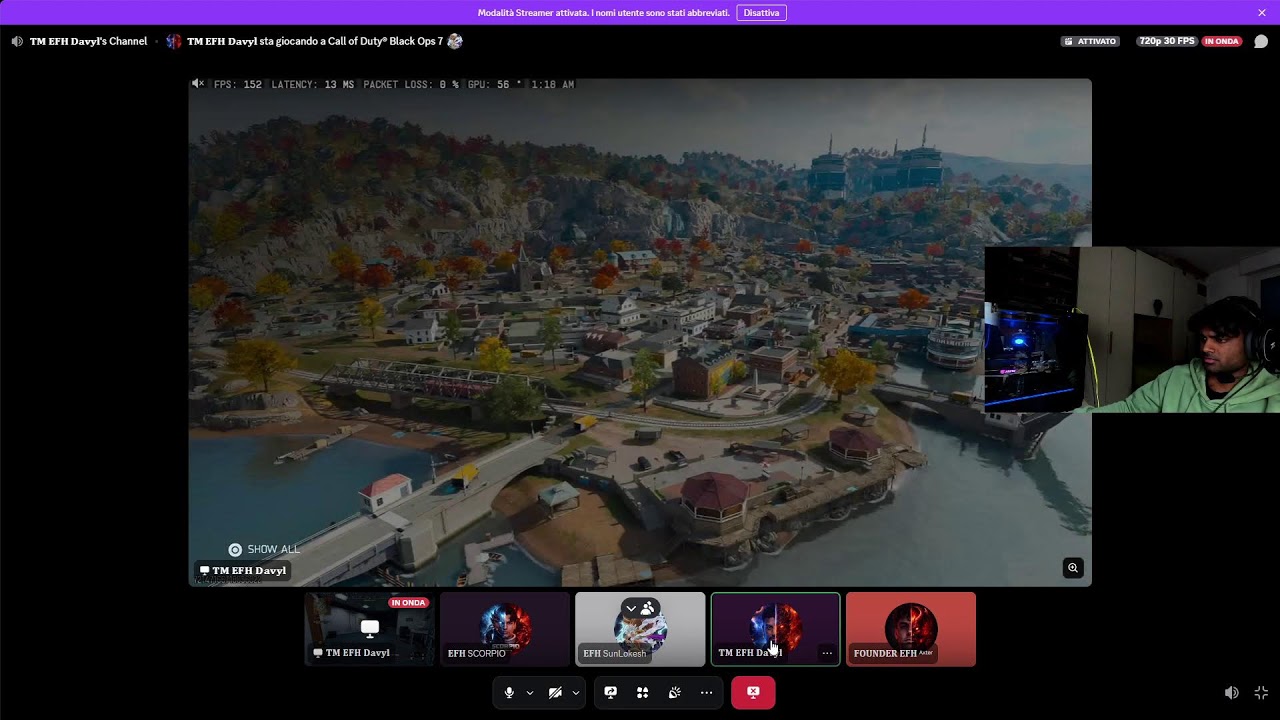Screen dimensions: 1280x720
Task: Click the magnifier zoom icon on the stream
Action: coord(1072,568)
